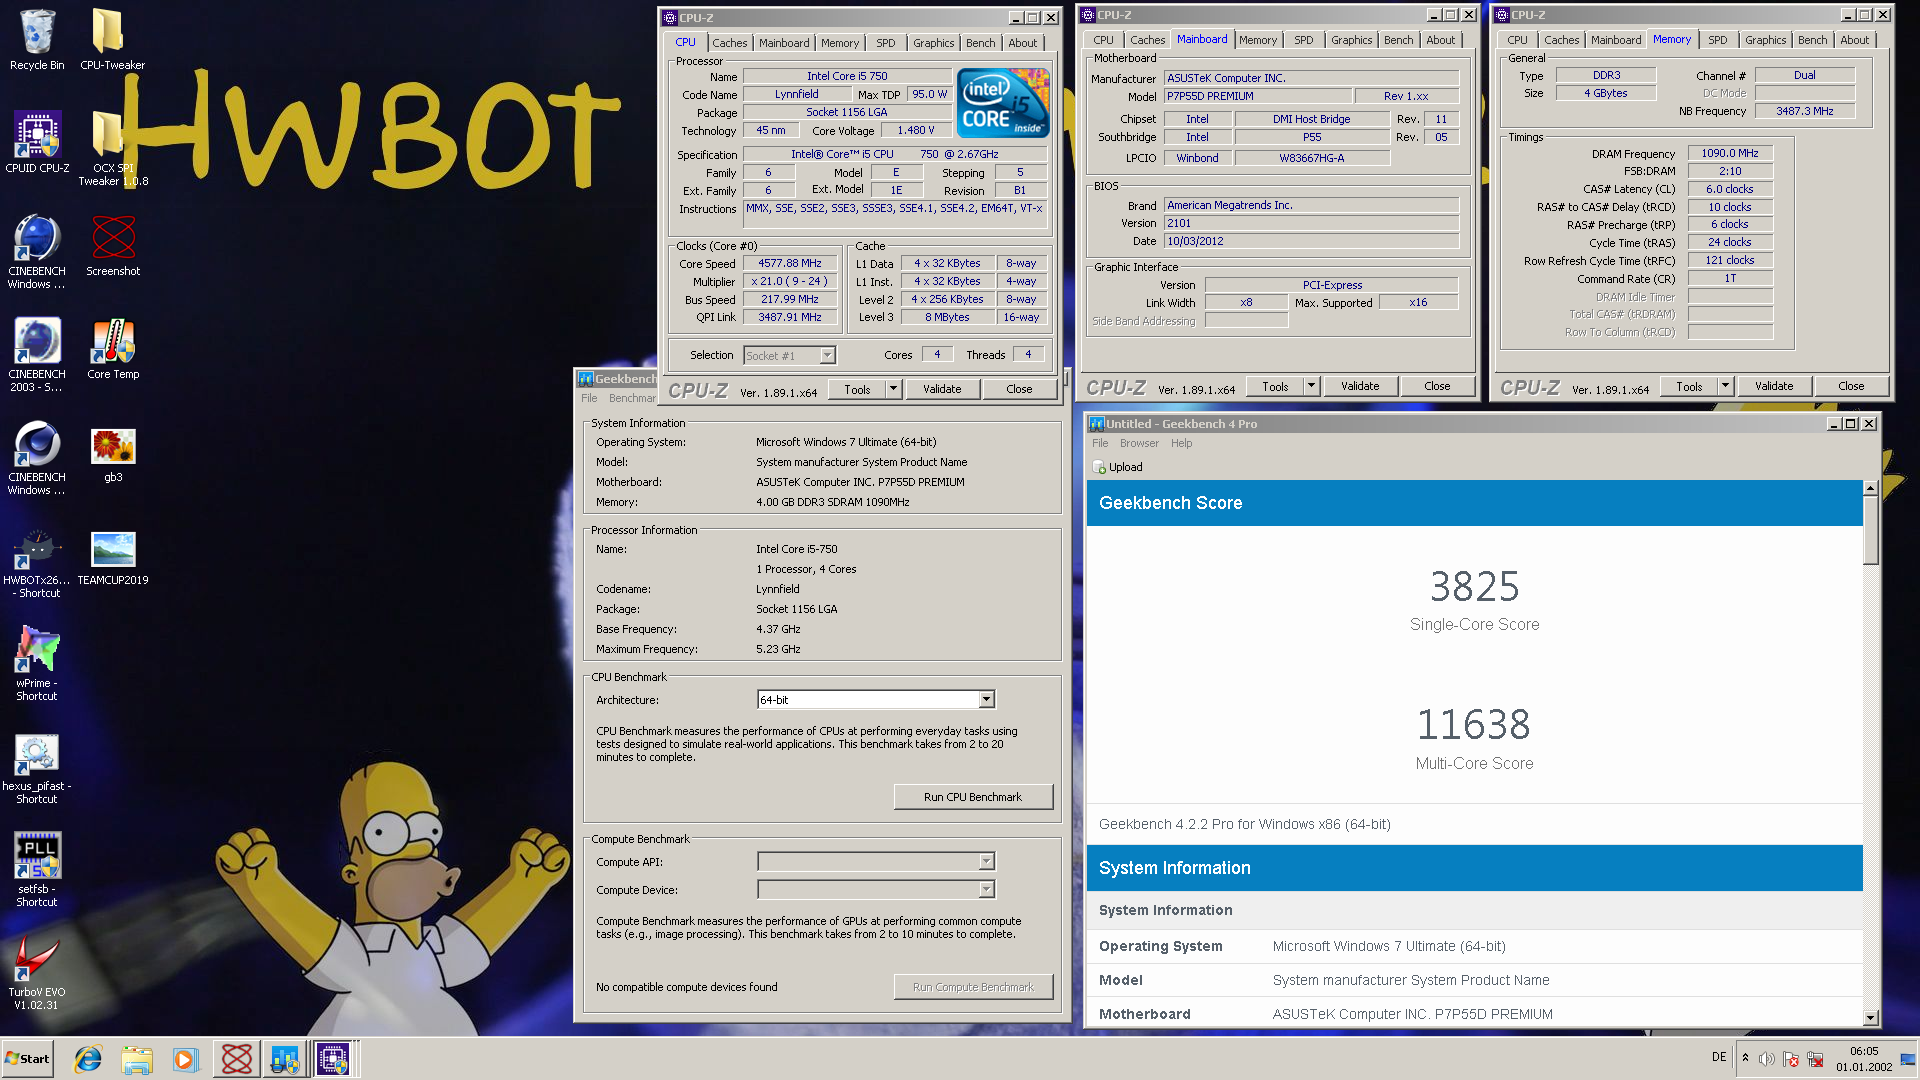
Task: Click the multi-core score 11638
Action: (1474, 725)
